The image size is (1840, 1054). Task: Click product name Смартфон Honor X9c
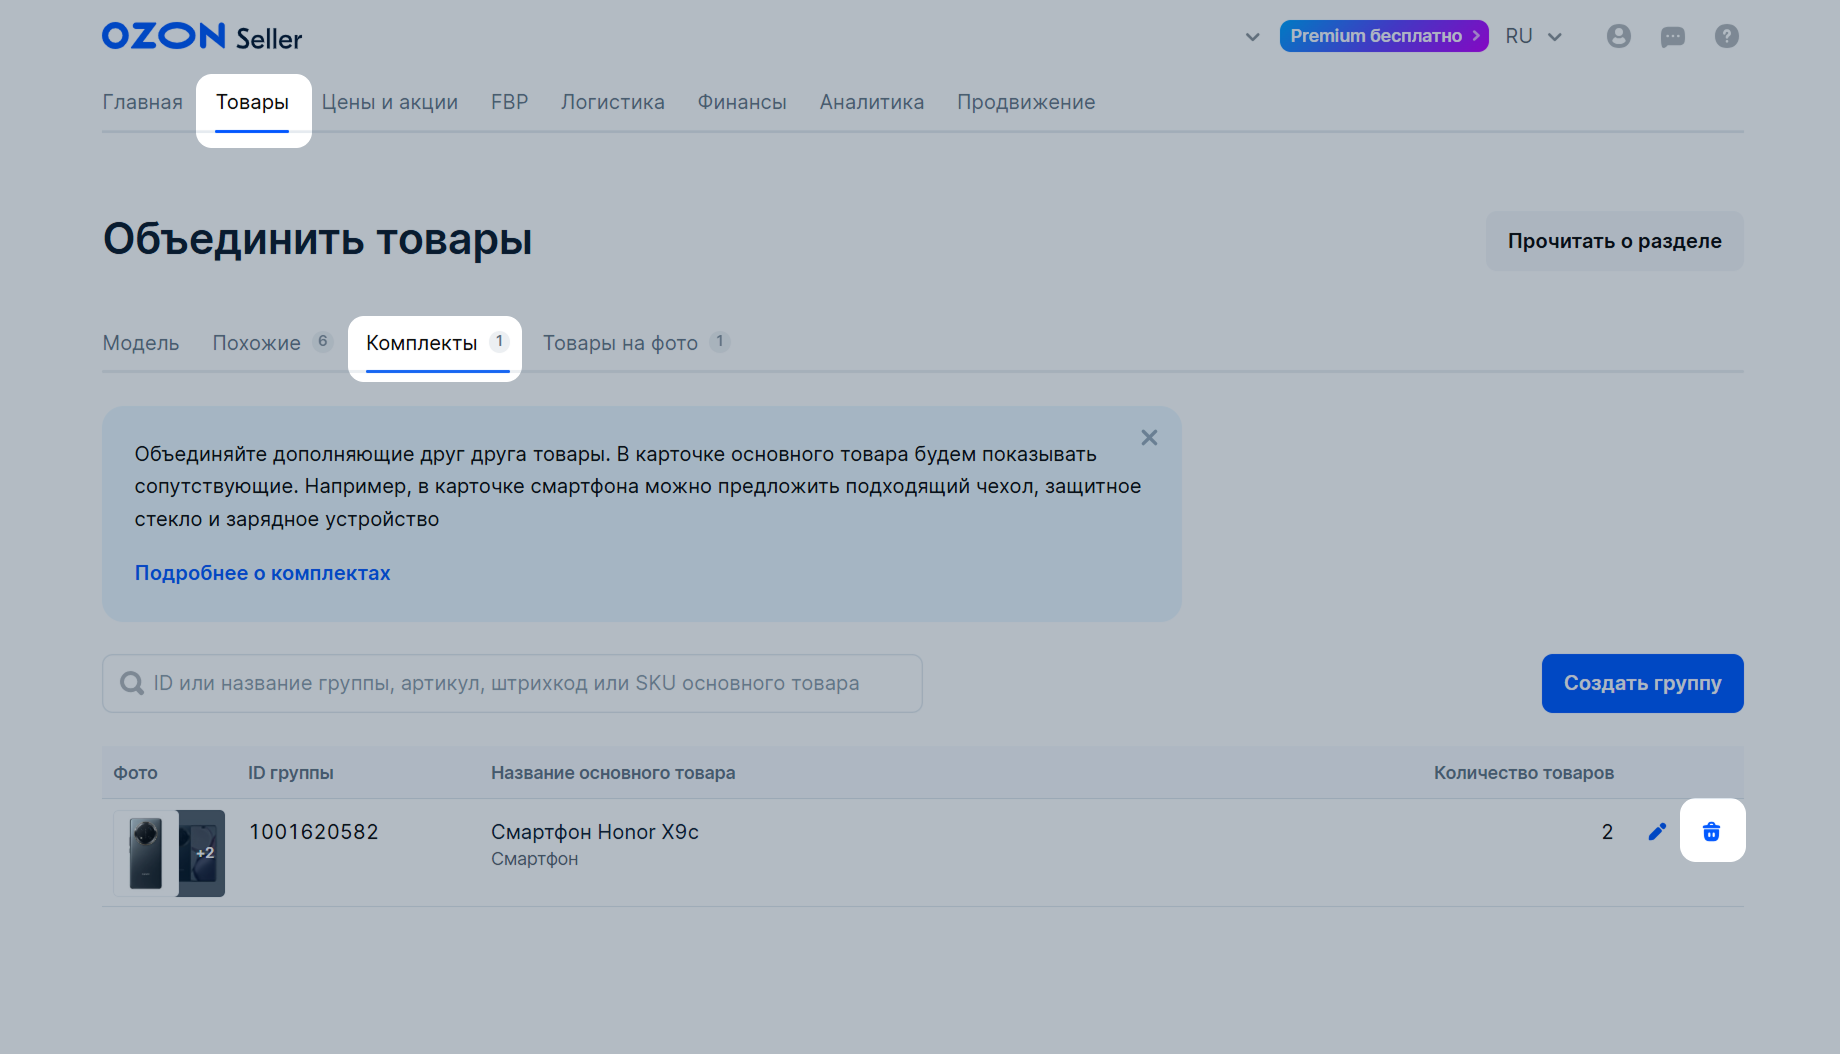(595, 832)
